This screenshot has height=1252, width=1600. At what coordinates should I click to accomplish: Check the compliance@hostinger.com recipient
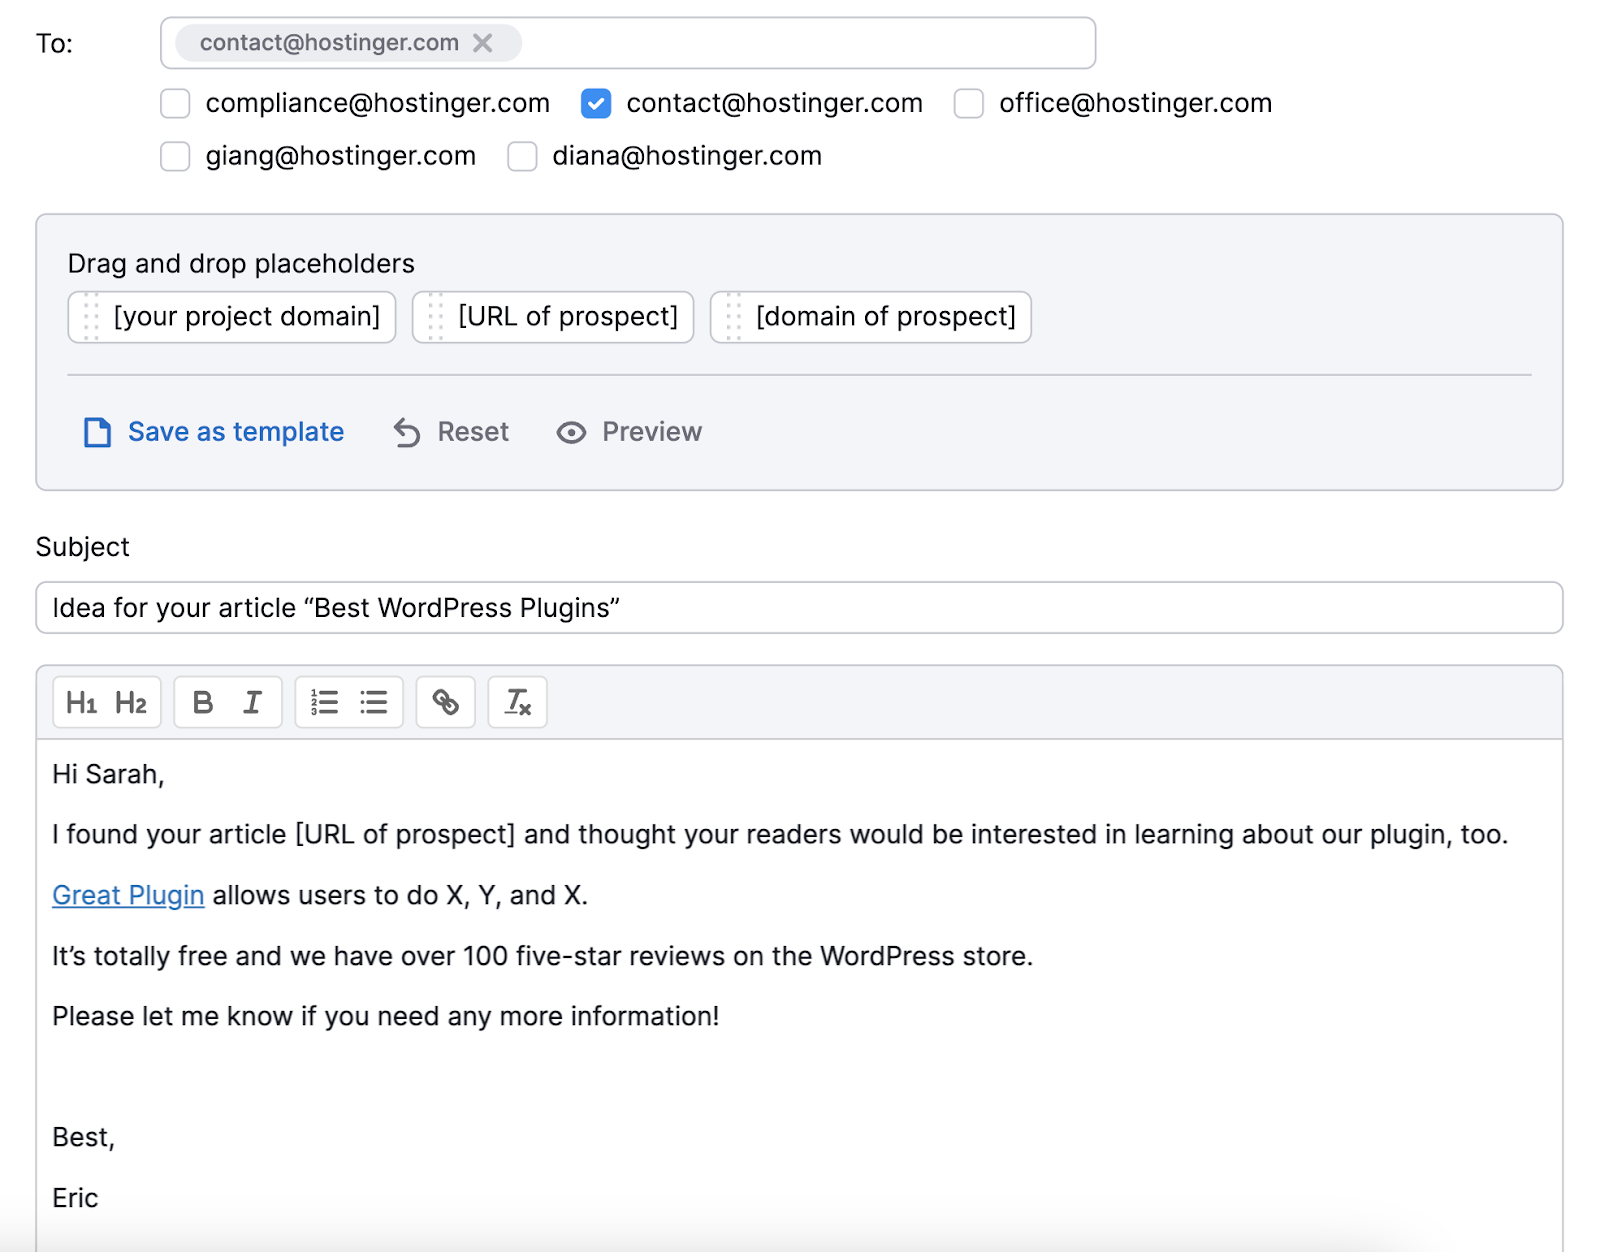175,103
